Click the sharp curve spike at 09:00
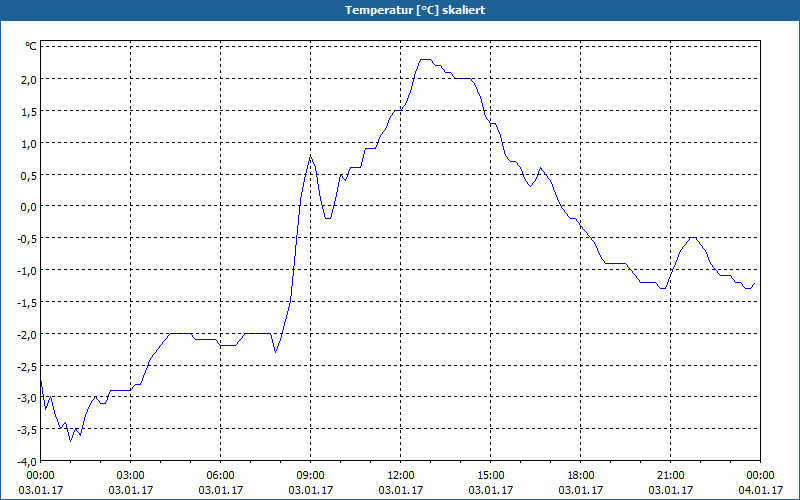The width and height of the screenshot is (800, 500). coord(310,156)
